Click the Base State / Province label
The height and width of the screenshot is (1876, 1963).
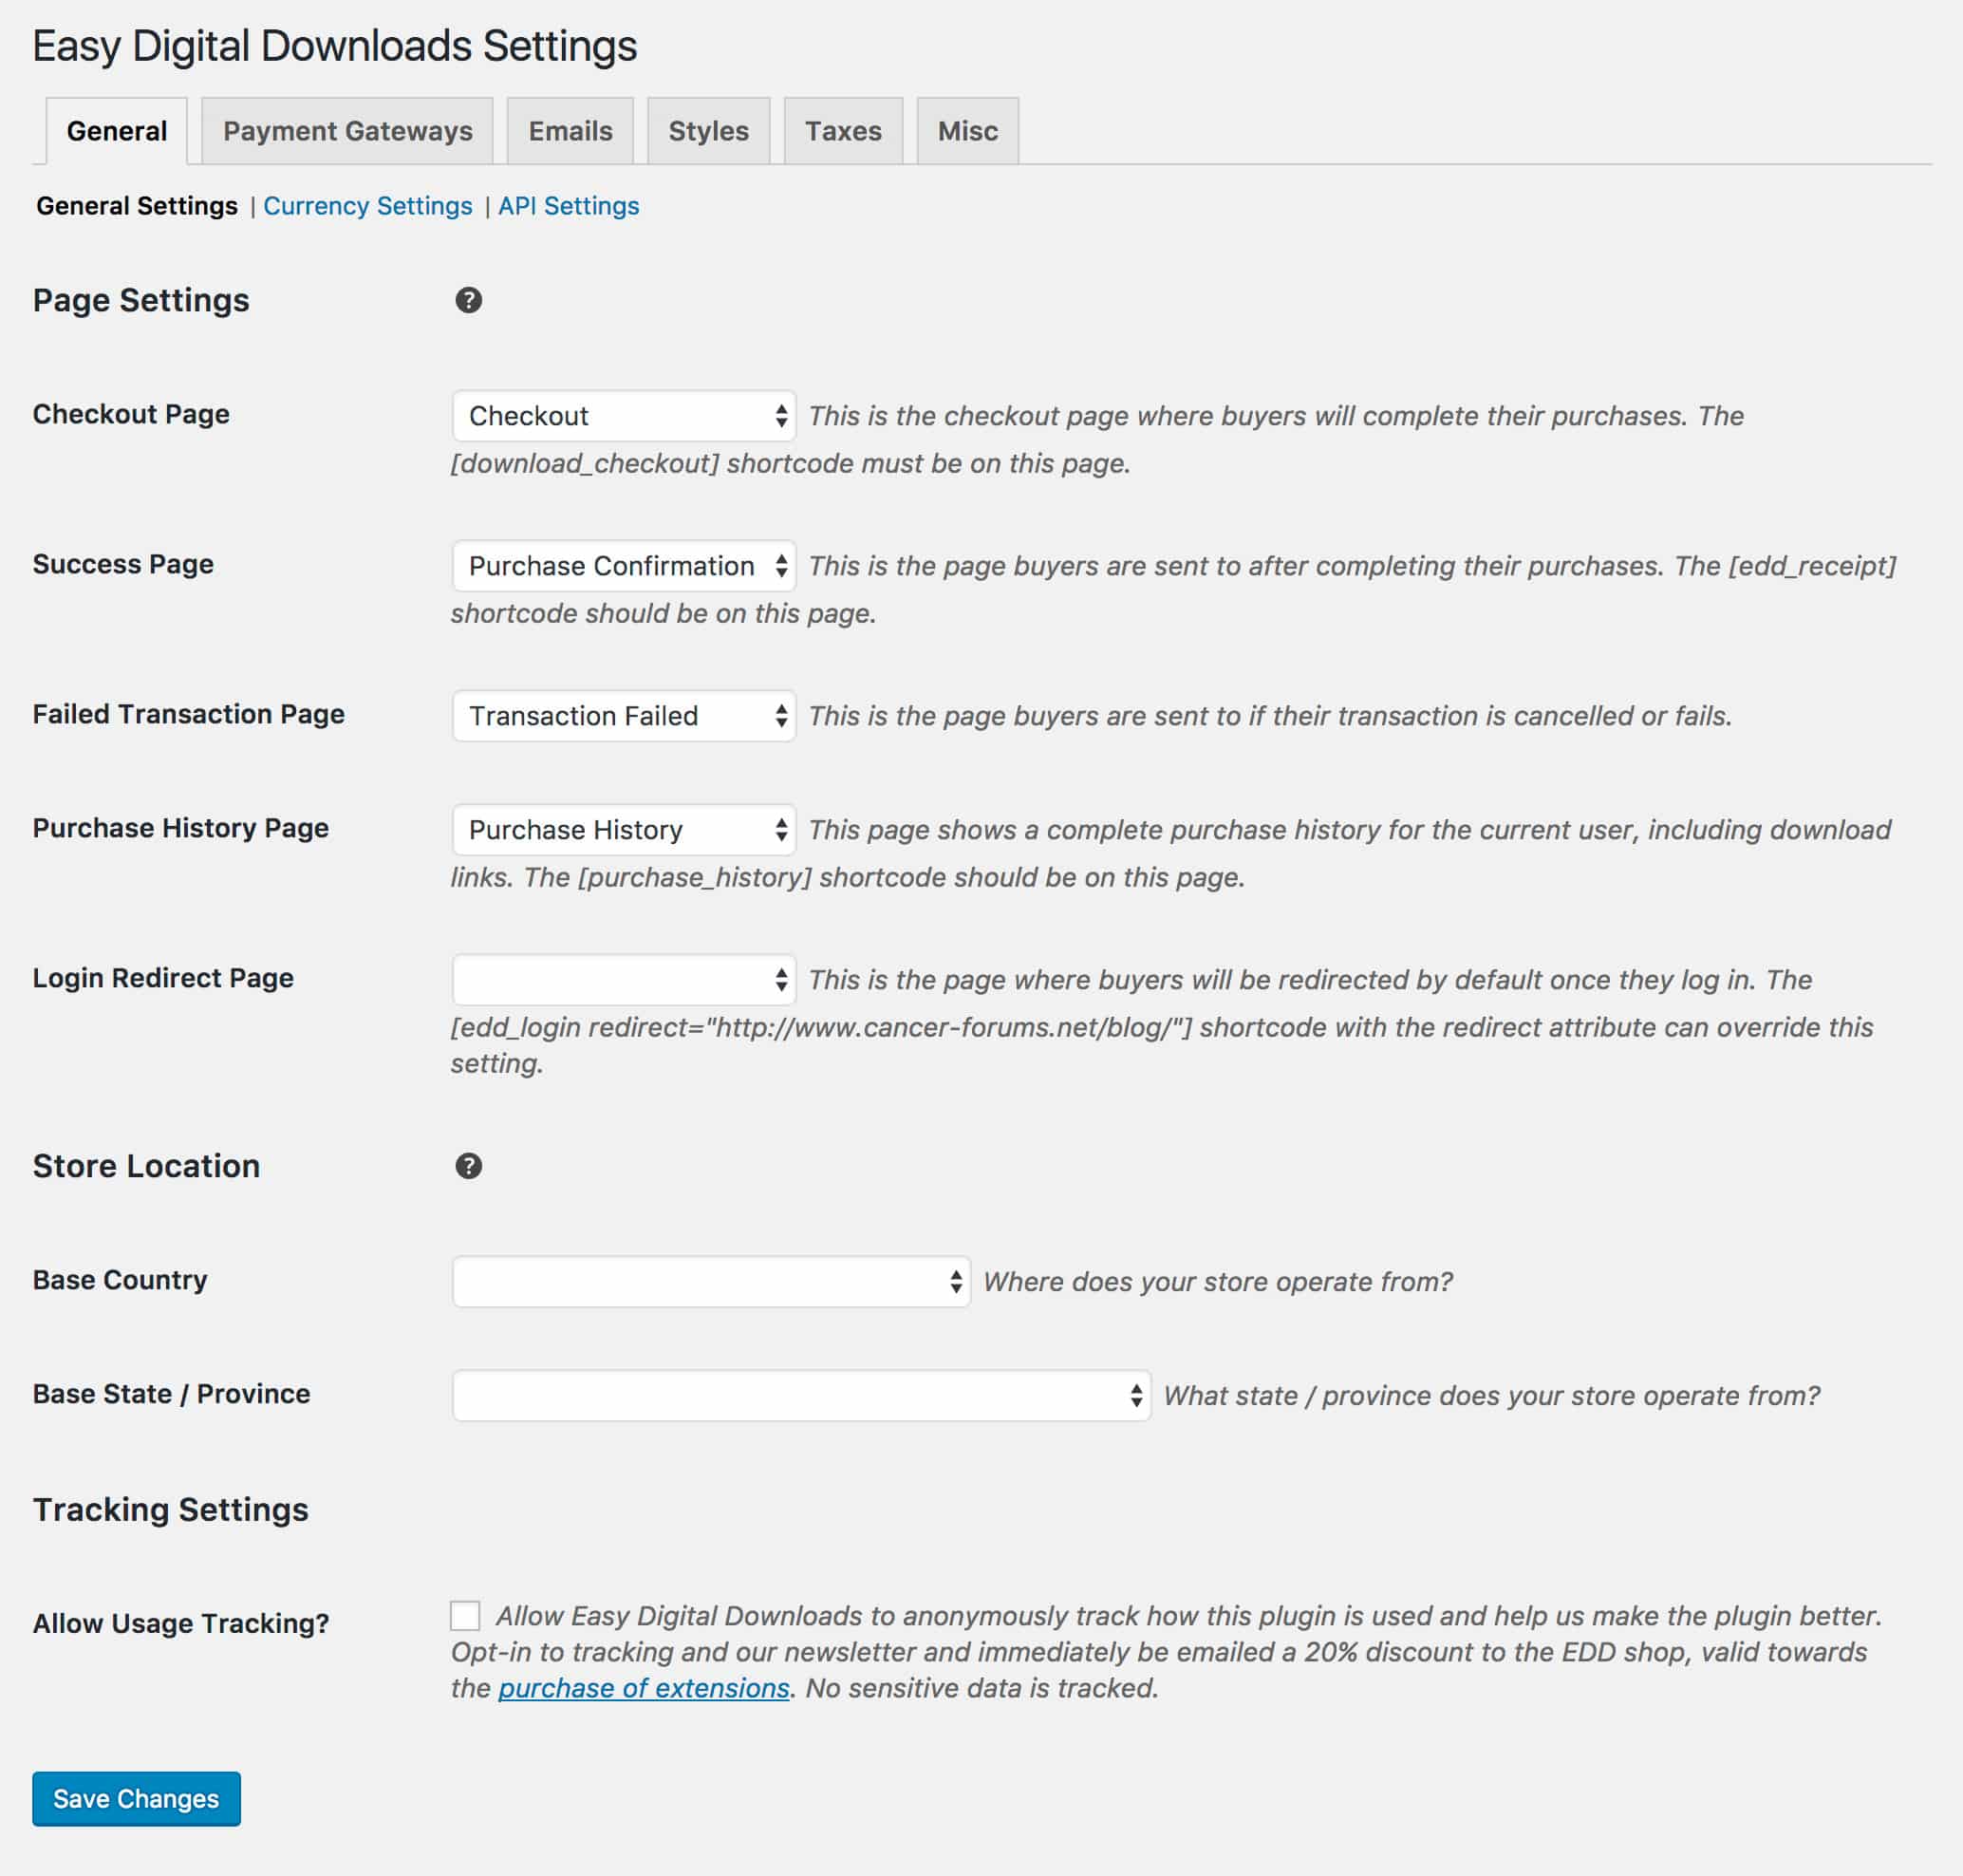tap(172, 1394)
